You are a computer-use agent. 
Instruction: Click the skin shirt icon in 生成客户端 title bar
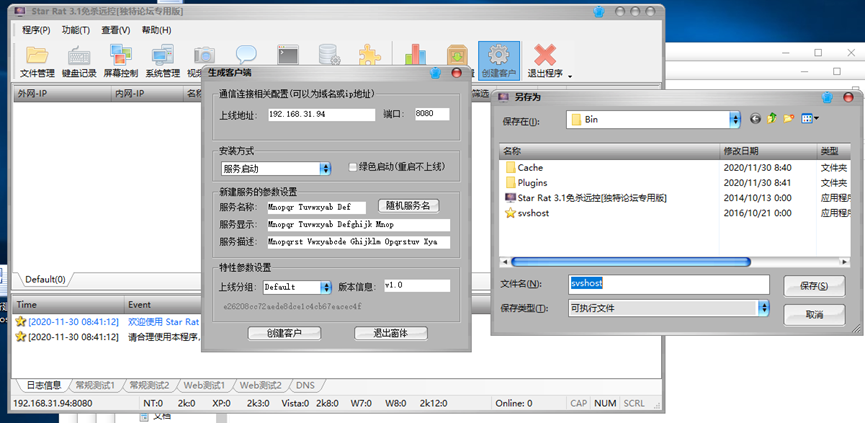[435, 73]
